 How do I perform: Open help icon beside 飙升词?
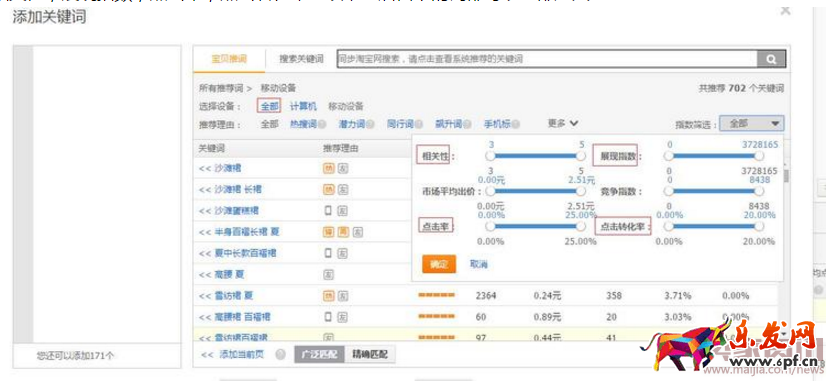pyautogui.click(x=467, y=124)
